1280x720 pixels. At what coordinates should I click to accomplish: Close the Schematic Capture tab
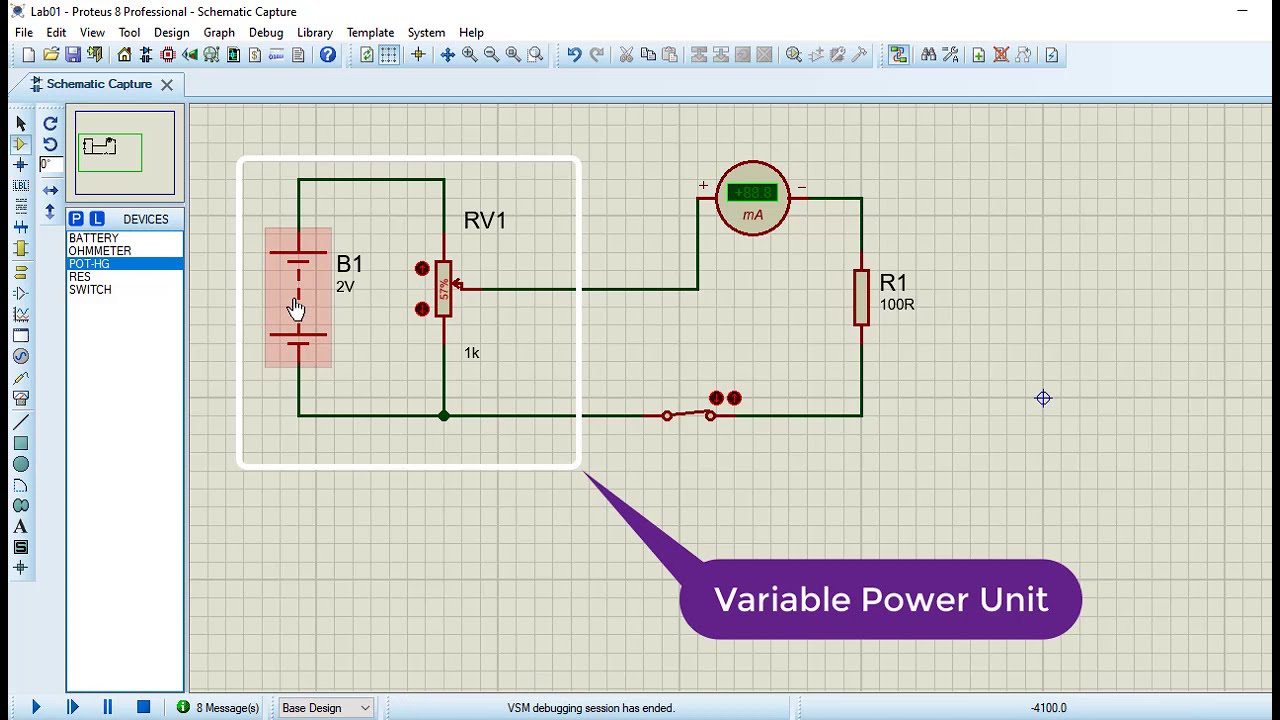coord(167,85)
